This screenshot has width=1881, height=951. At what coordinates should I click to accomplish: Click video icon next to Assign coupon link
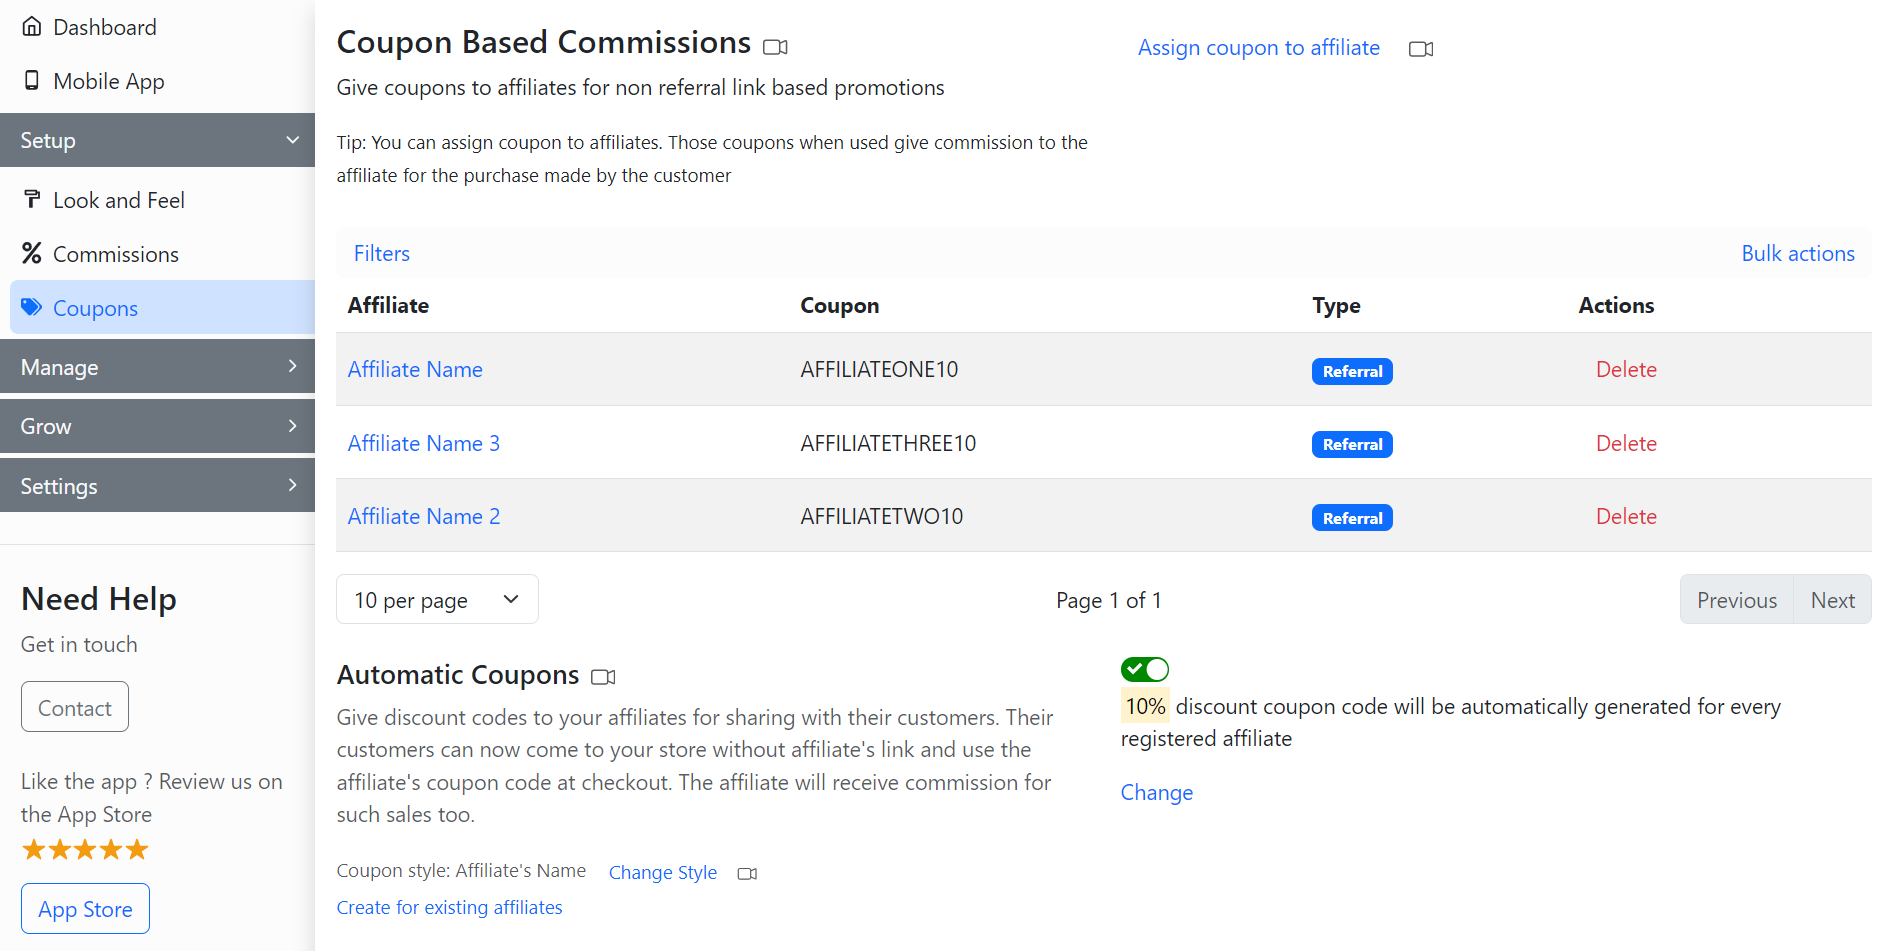(x=1420, y=49)
